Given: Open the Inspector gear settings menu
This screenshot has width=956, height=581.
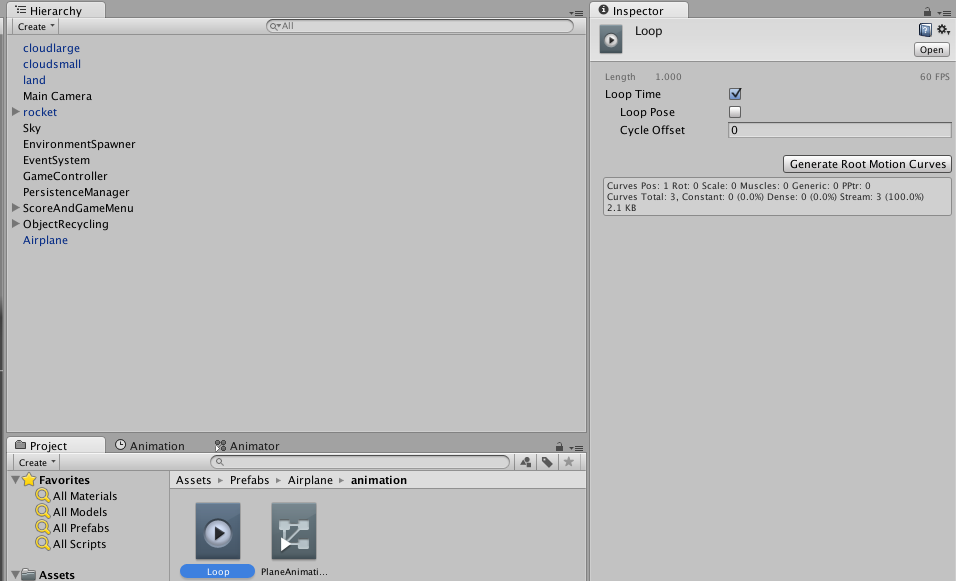Looking at the screenshot, I should coord(943,30).
